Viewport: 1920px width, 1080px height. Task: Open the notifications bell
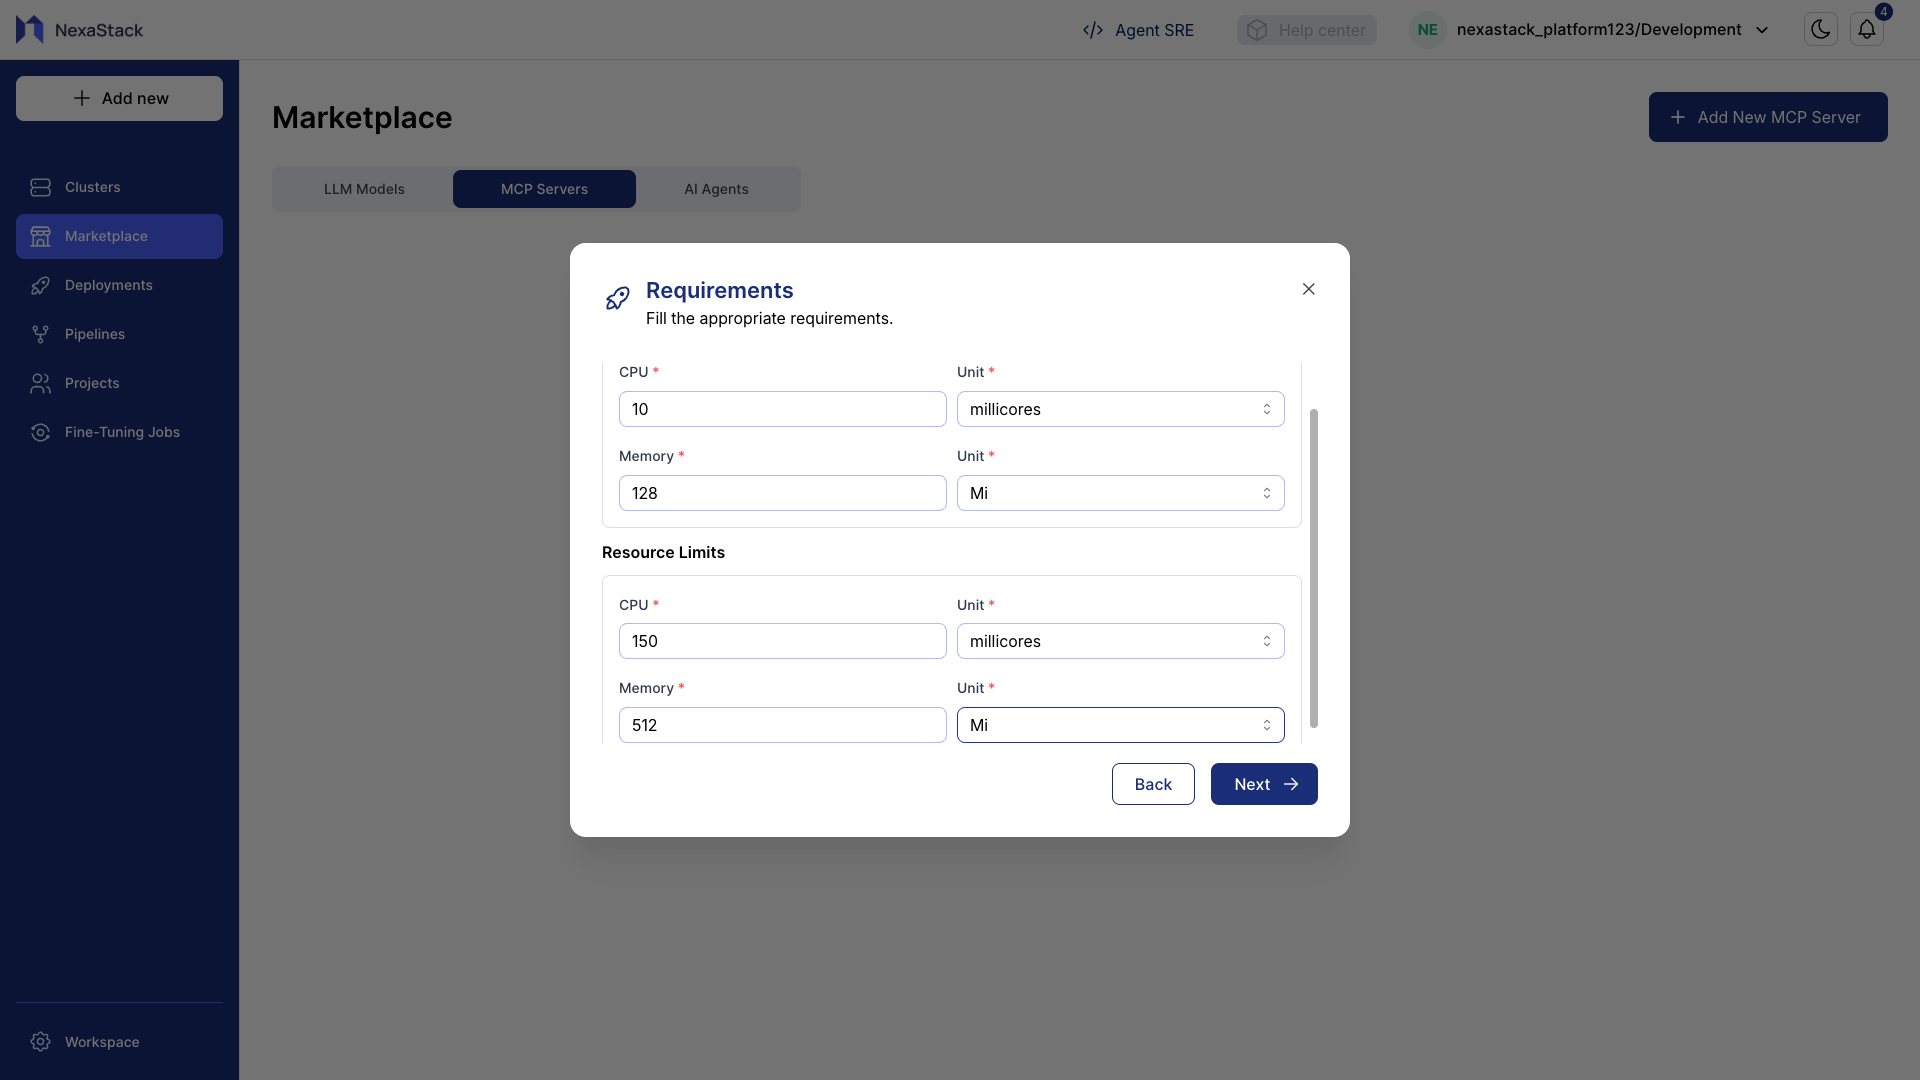[1866, 30]
